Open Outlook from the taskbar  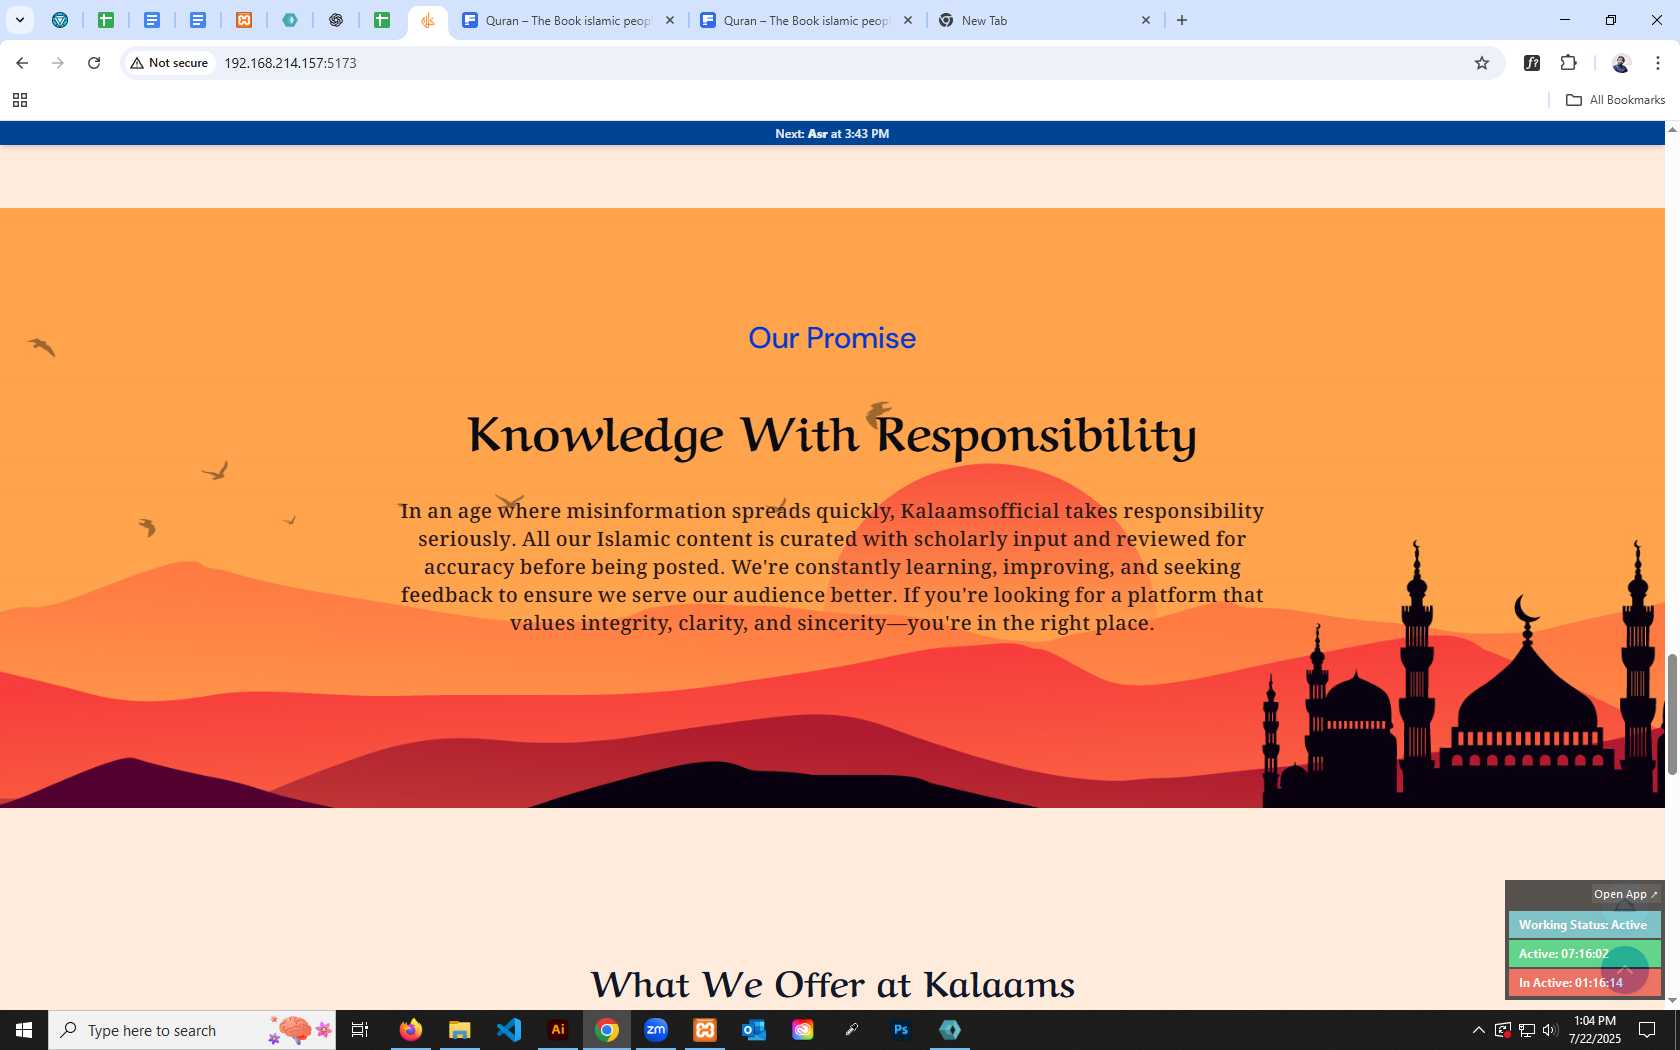[754, 1030]
